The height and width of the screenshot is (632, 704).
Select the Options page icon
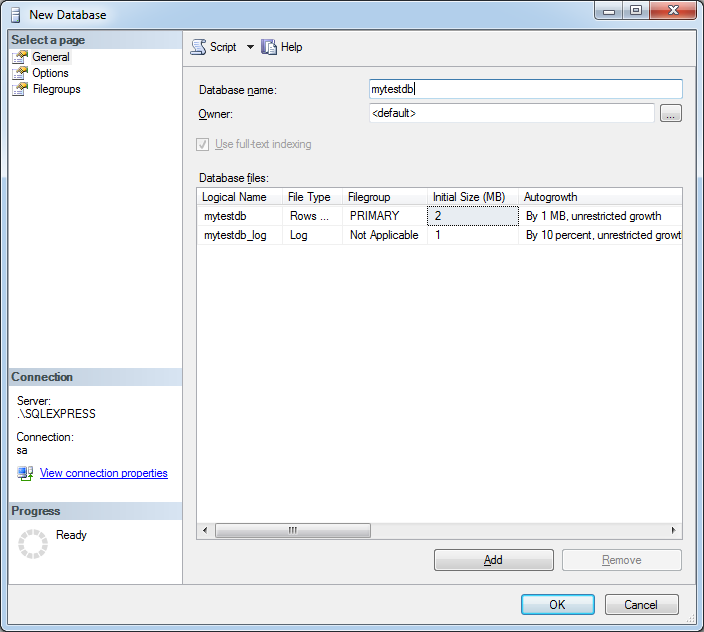(x=20, y=73)
